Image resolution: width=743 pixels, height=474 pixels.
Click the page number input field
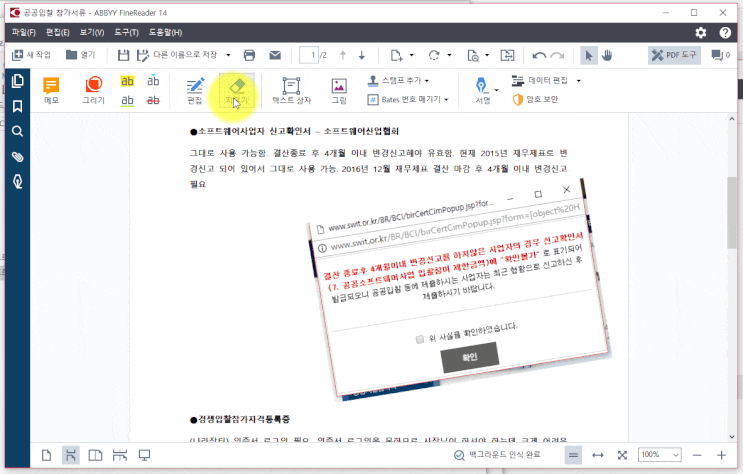tap(308, 55)
